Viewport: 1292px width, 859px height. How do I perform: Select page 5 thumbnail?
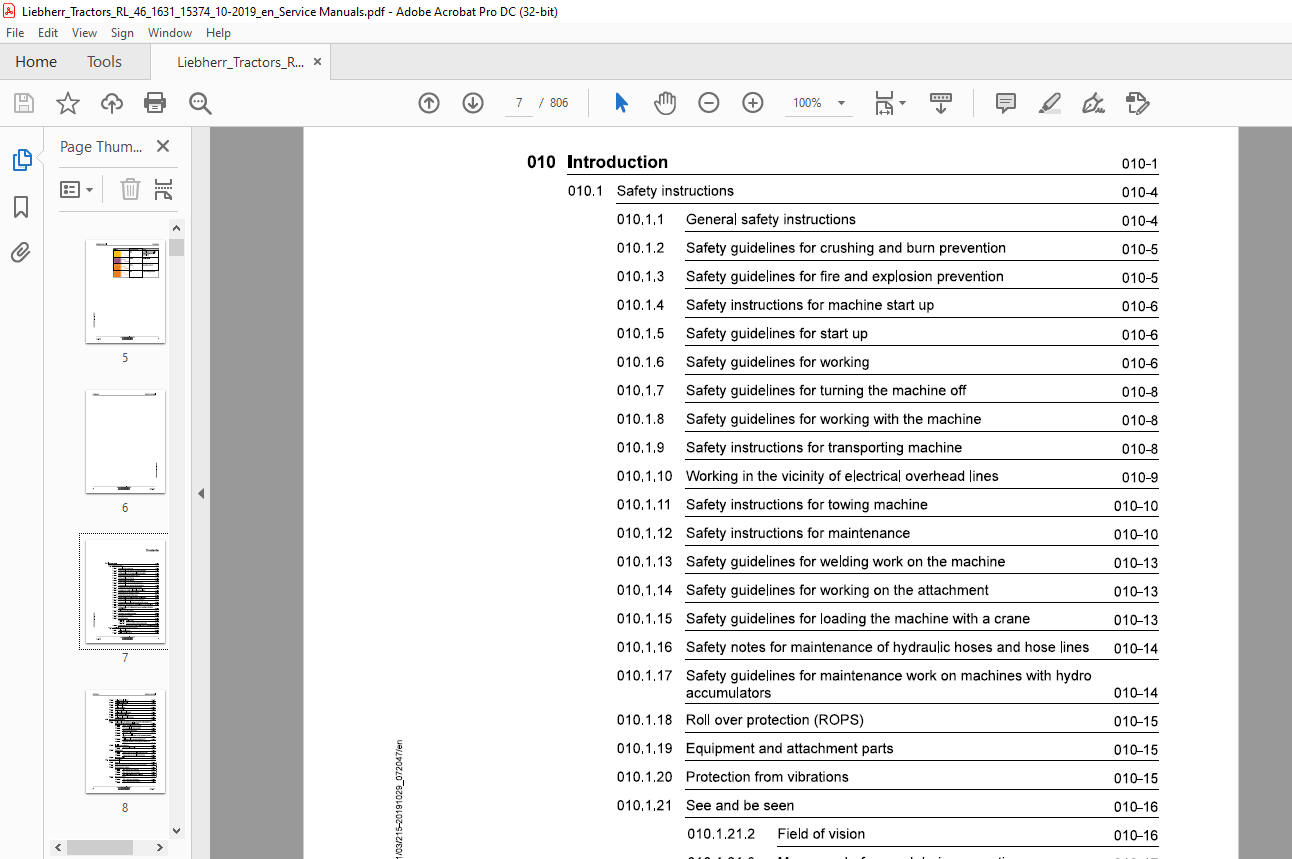click(x=125, y=292)
